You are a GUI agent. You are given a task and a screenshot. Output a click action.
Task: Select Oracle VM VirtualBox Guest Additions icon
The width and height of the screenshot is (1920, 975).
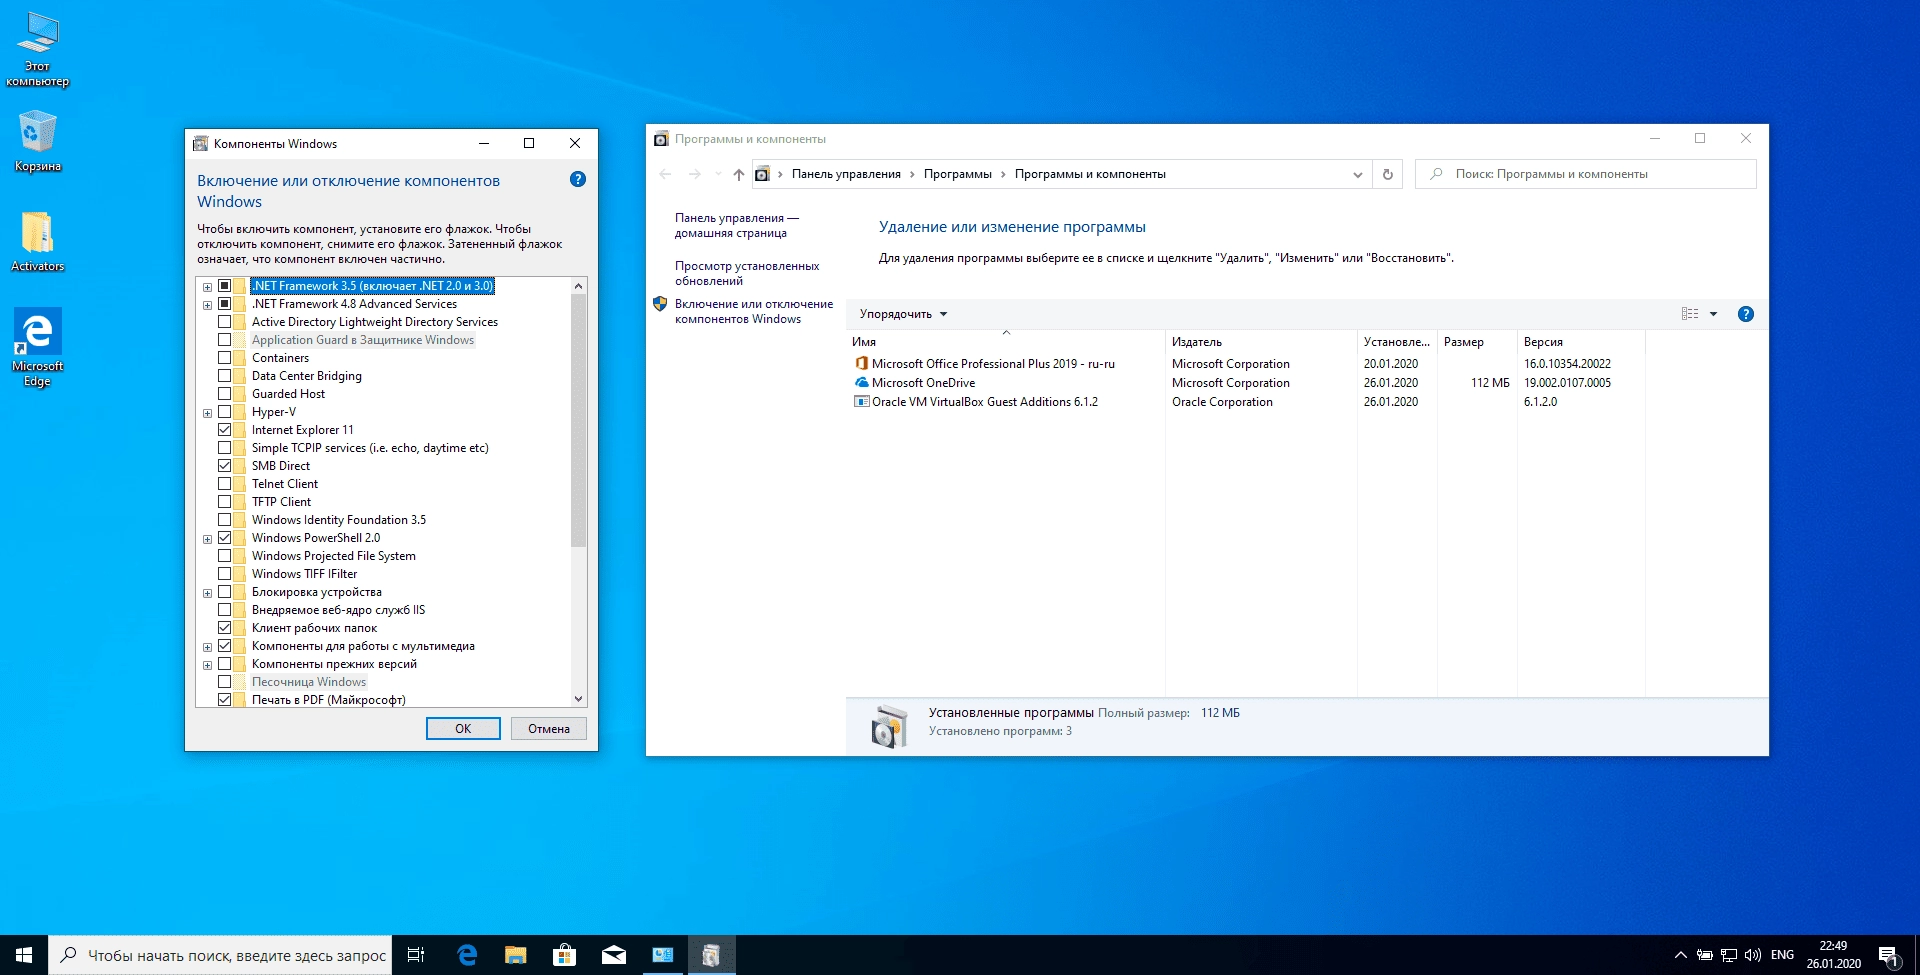(x=861, y=402)
